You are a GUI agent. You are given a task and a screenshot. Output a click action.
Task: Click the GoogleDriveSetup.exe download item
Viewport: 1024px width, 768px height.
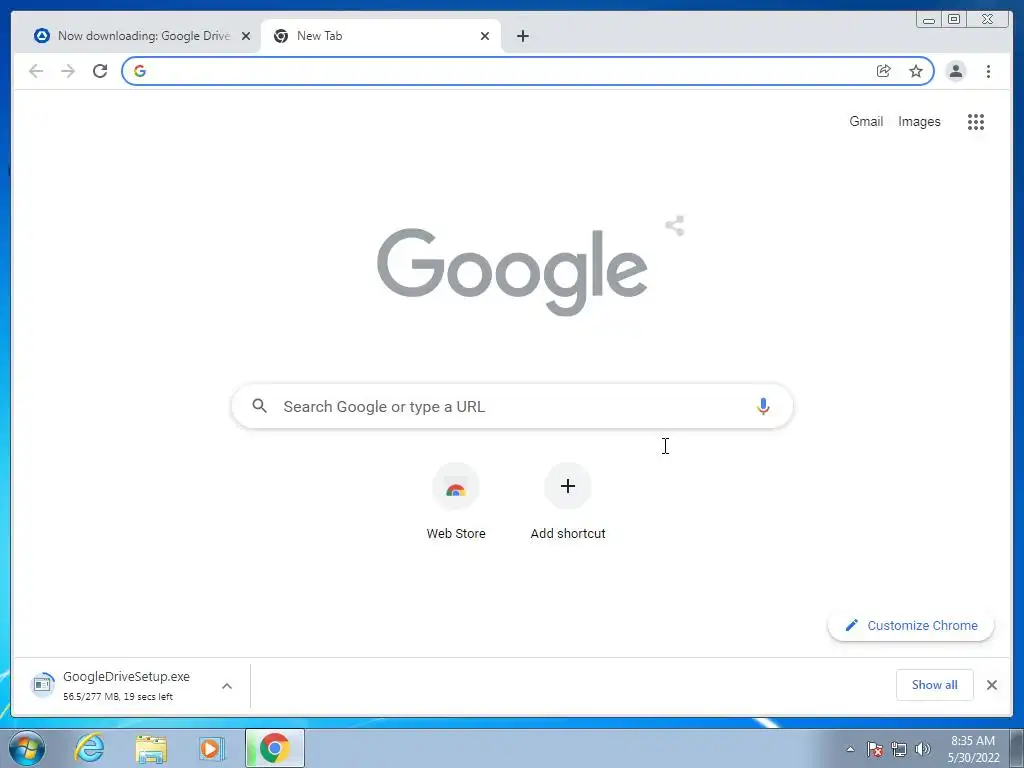[131, 685]
